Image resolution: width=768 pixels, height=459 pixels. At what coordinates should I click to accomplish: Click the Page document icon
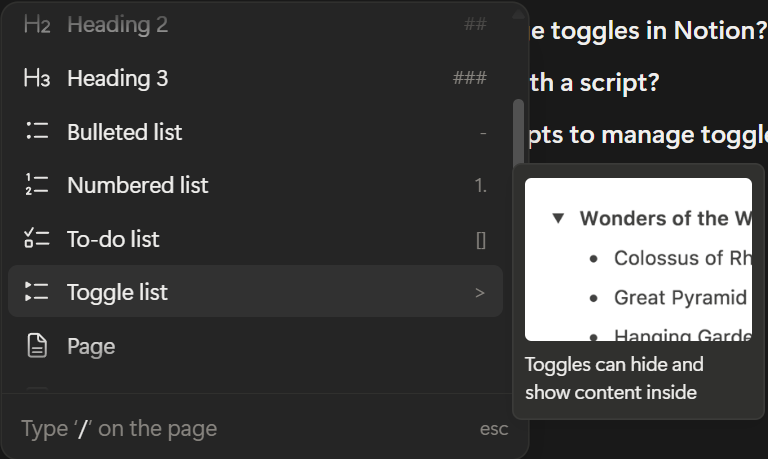[x=37, y=346]
